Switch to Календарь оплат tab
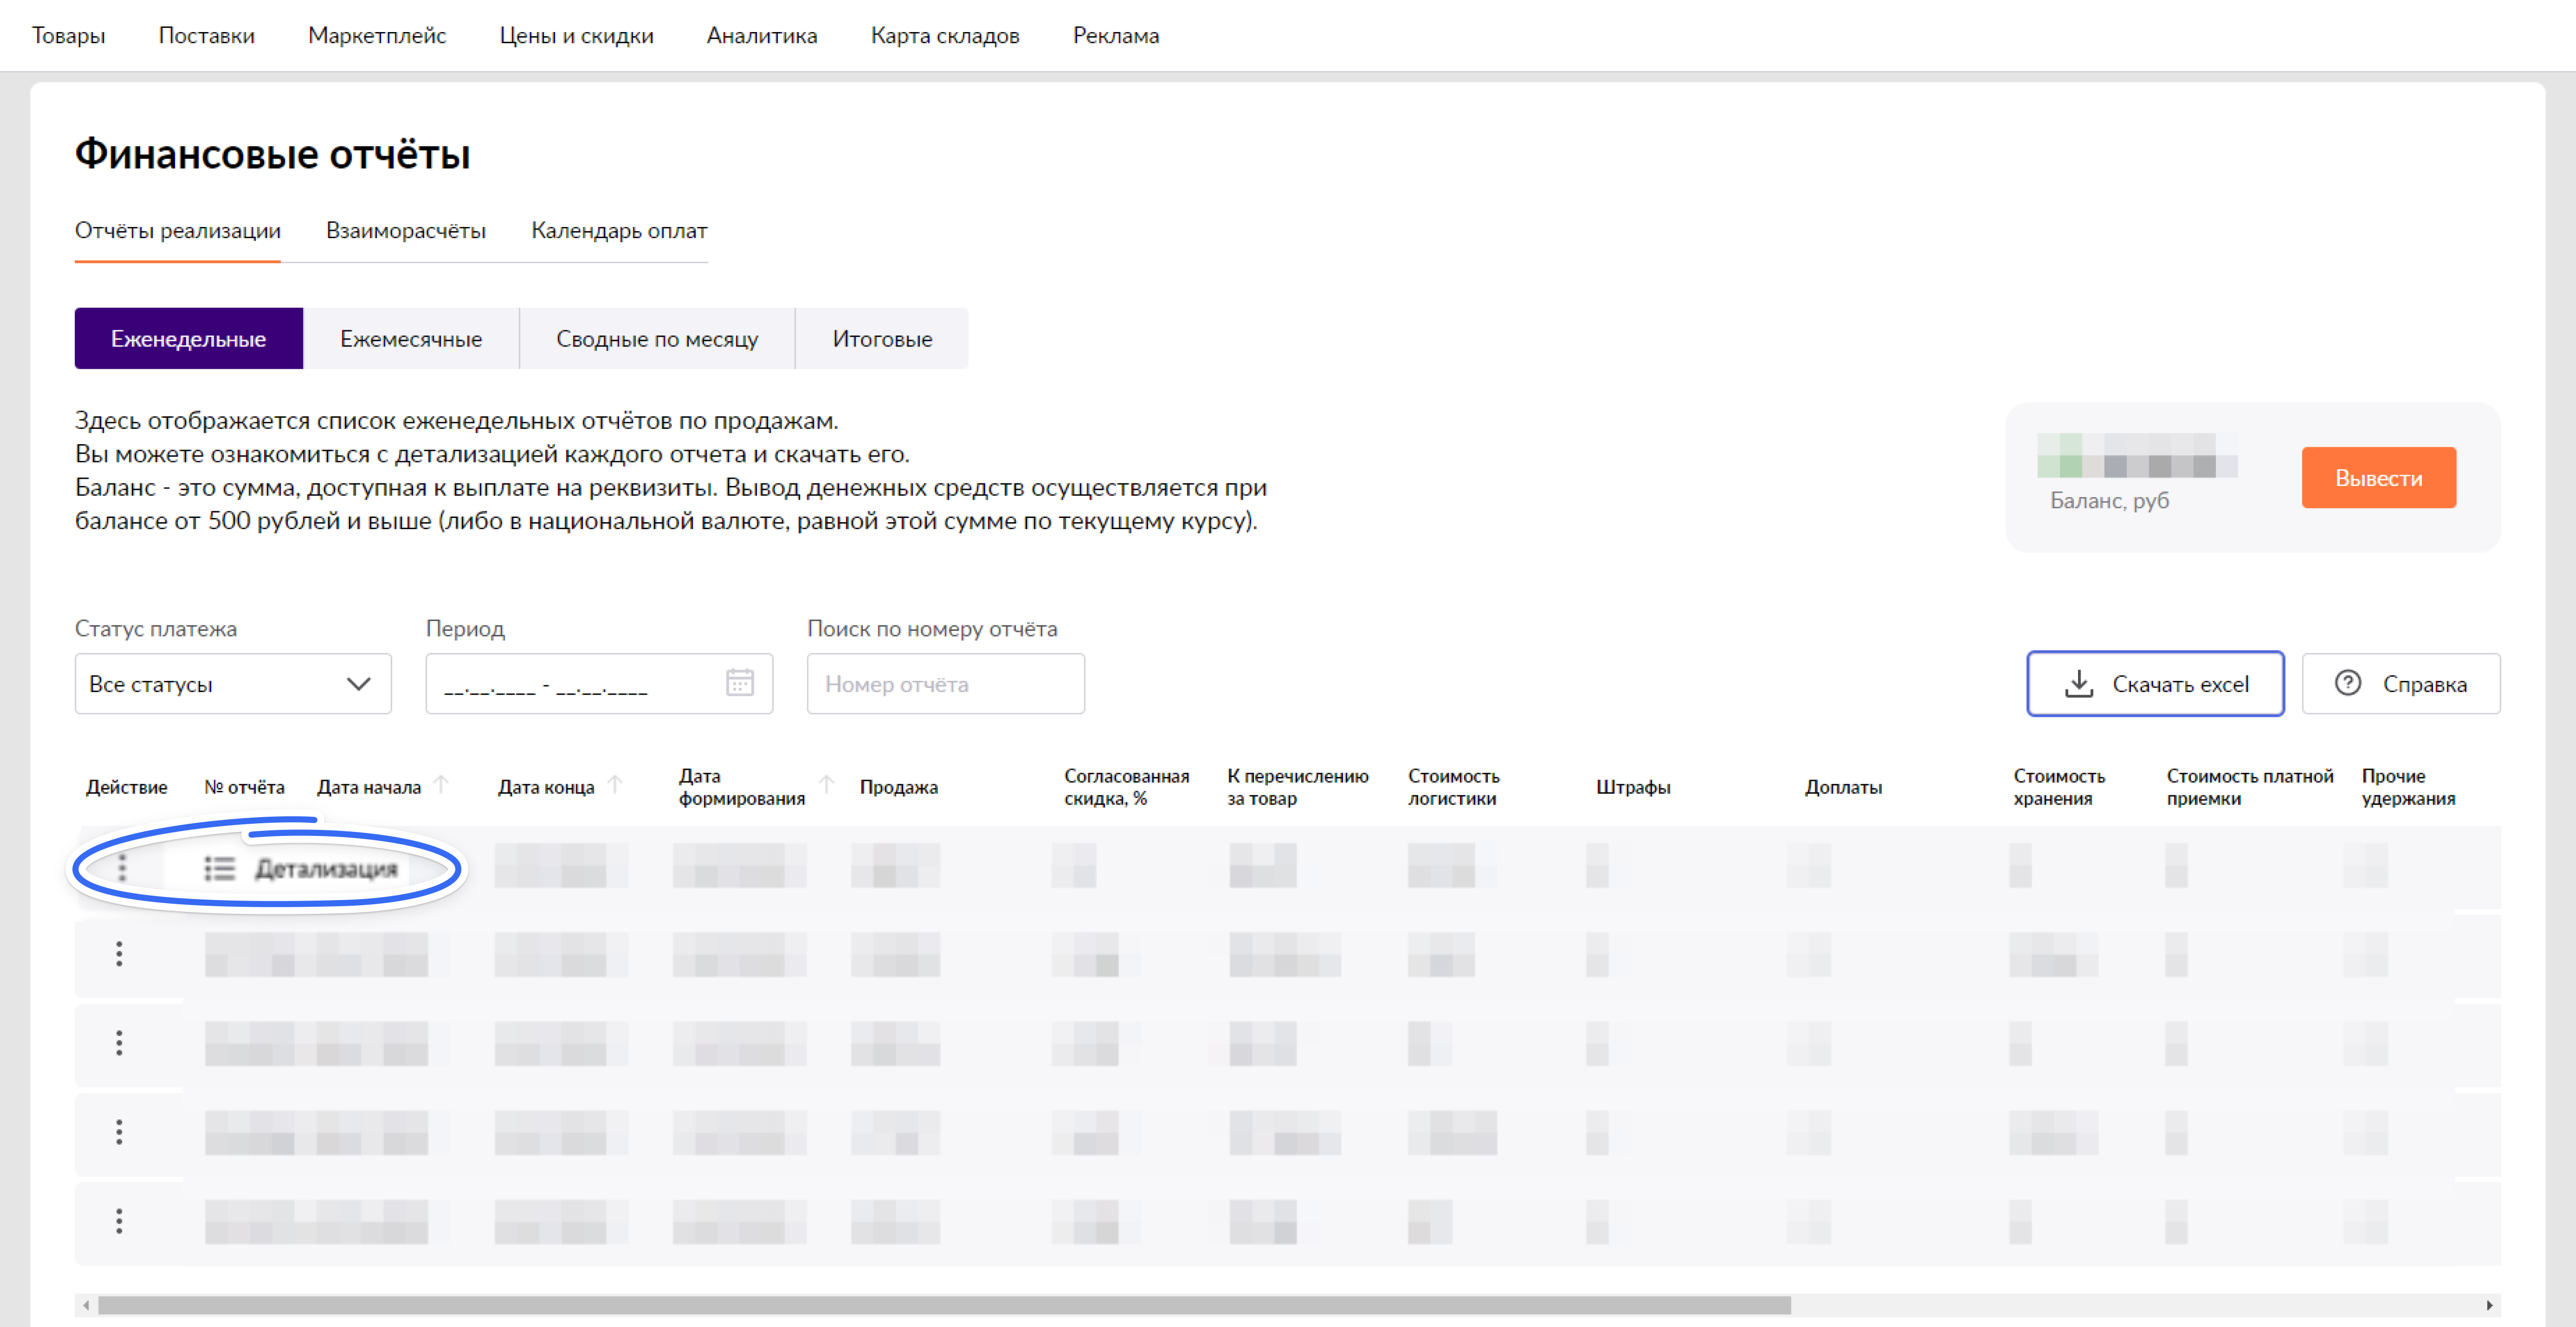 619,231
